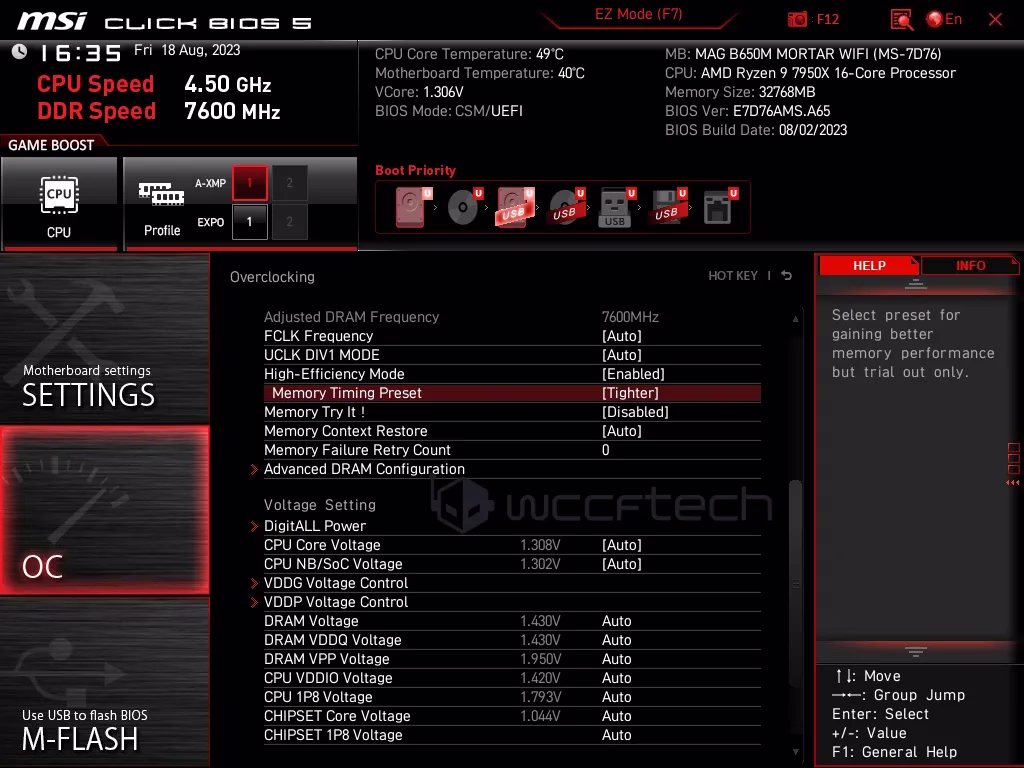Click the clock icon beside the time
This screenshot has height=768, width=1024.
[19, 52]
